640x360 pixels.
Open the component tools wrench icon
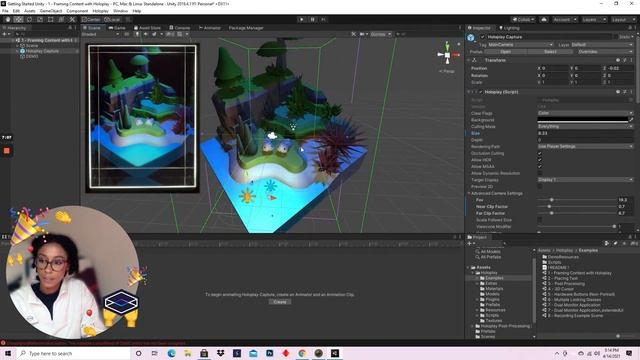click(353, 34)
